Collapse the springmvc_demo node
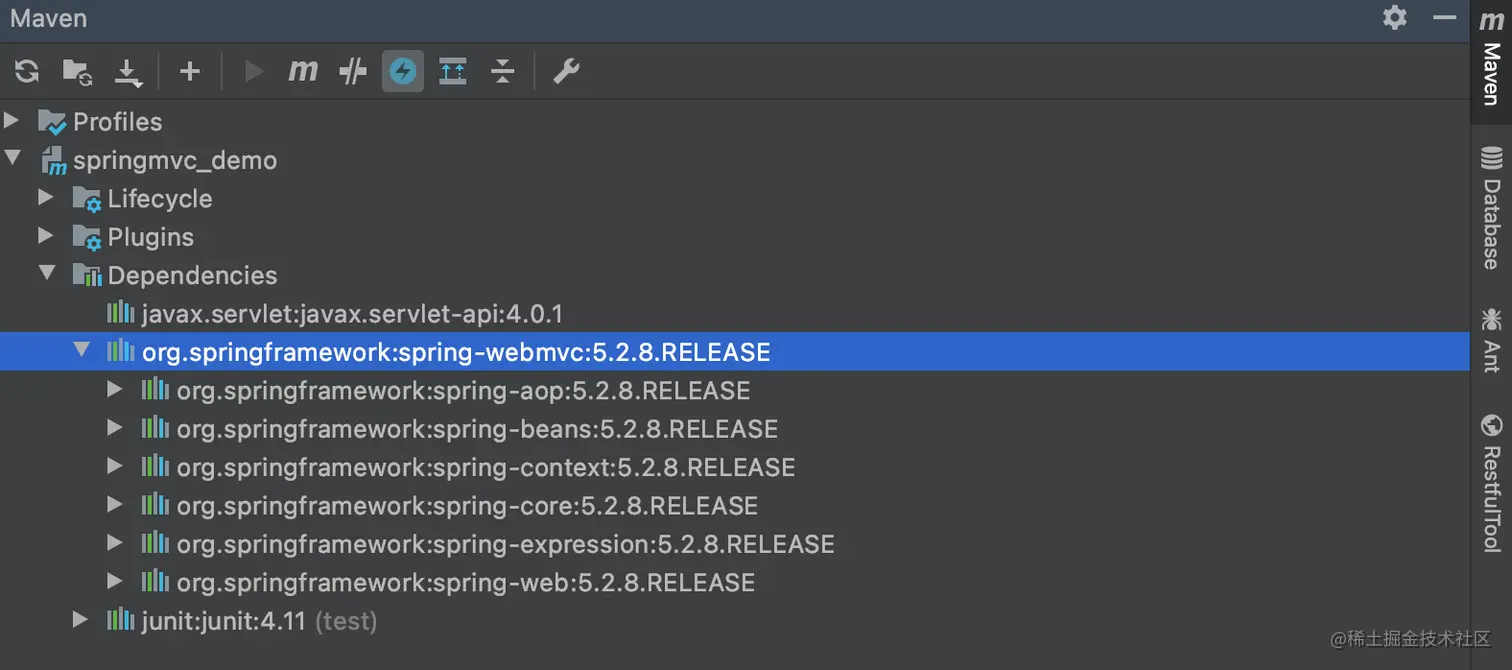1512x670 pixels. click(x=12, y=158)
